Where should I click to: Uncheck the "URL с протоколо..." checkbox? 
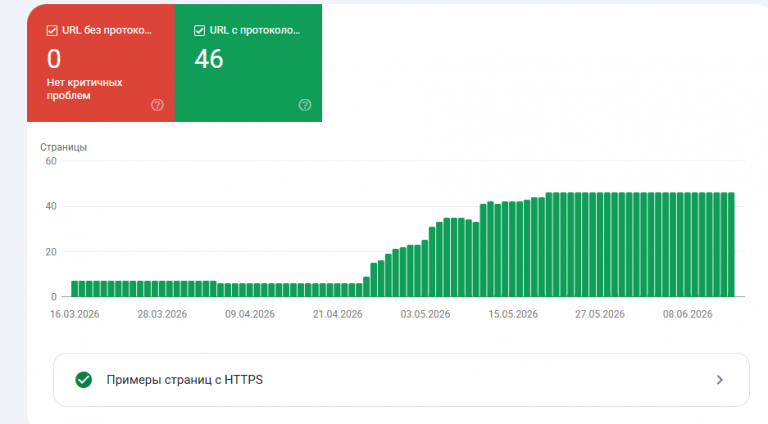click(199, 31)
